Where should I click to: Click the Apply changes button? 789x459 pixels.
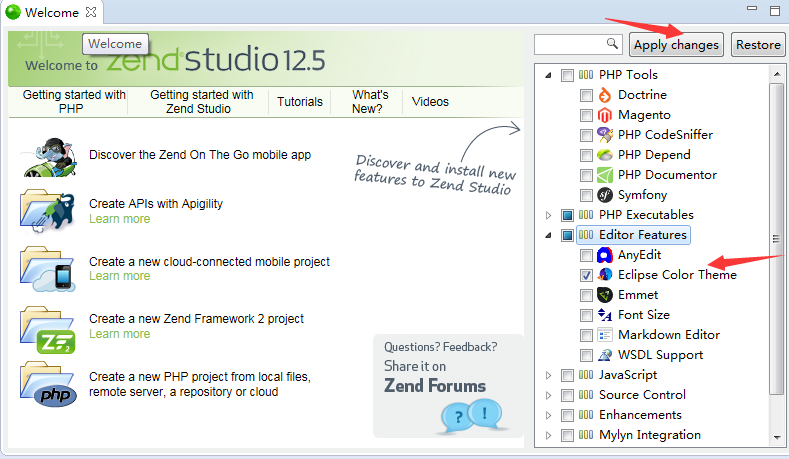(x=676, y=45)
